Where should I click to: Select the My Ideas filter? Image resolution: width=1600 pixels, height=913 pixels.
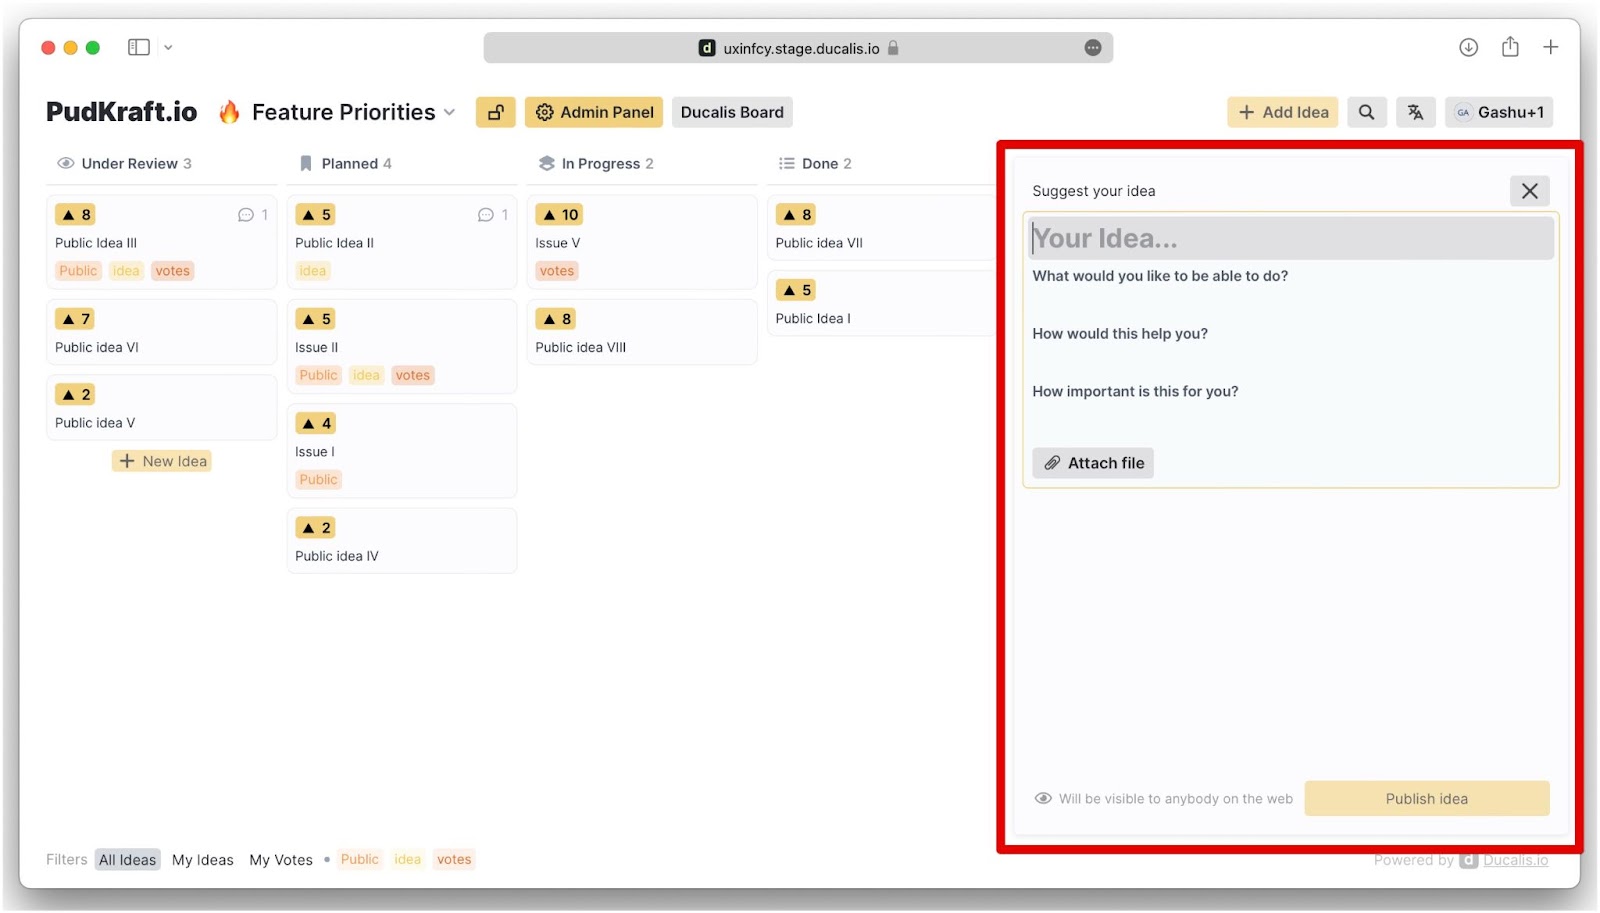[x=203, y=860]
